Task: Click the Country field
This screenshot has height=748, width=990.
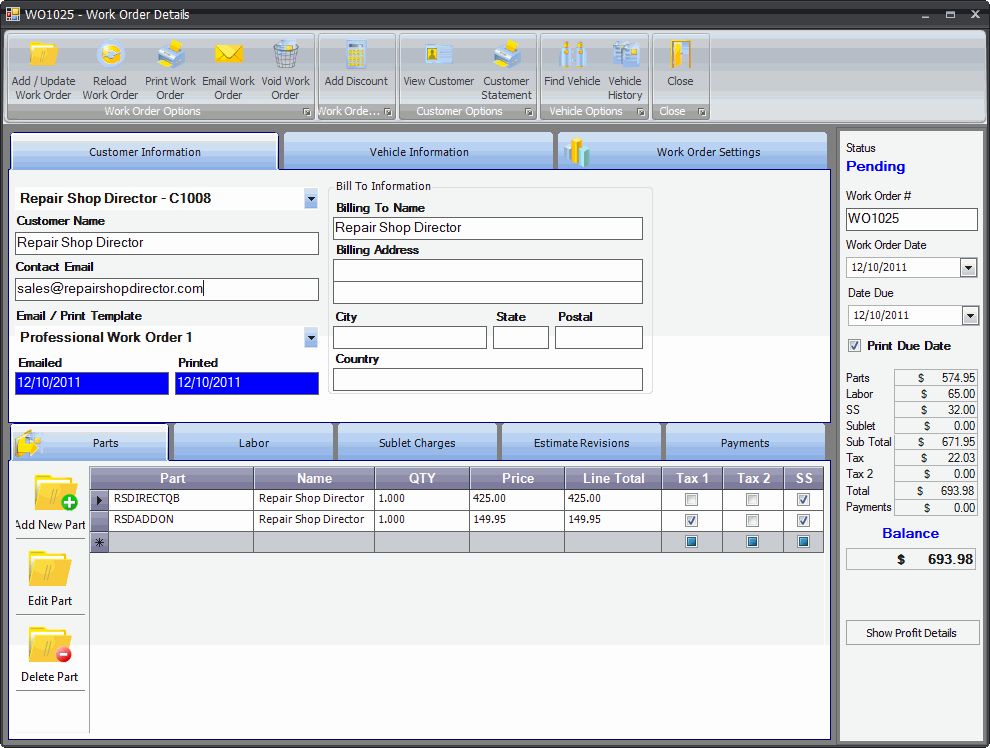Action: 487,379
